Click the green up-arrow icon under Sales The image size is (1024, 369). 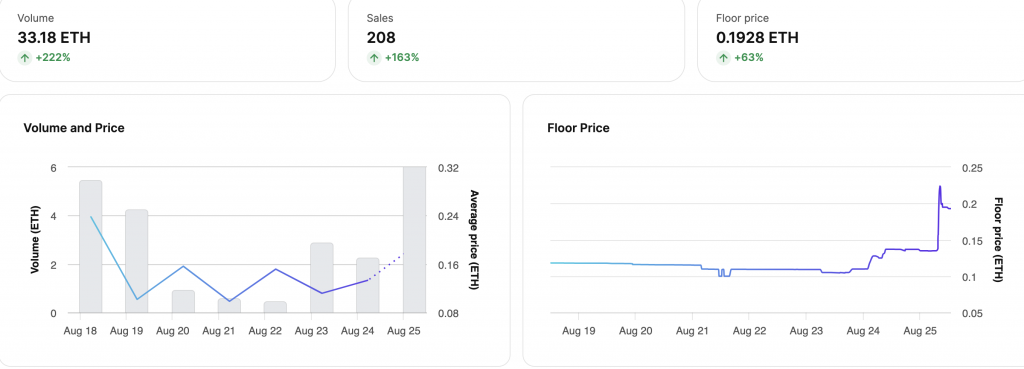coord(374,57)
